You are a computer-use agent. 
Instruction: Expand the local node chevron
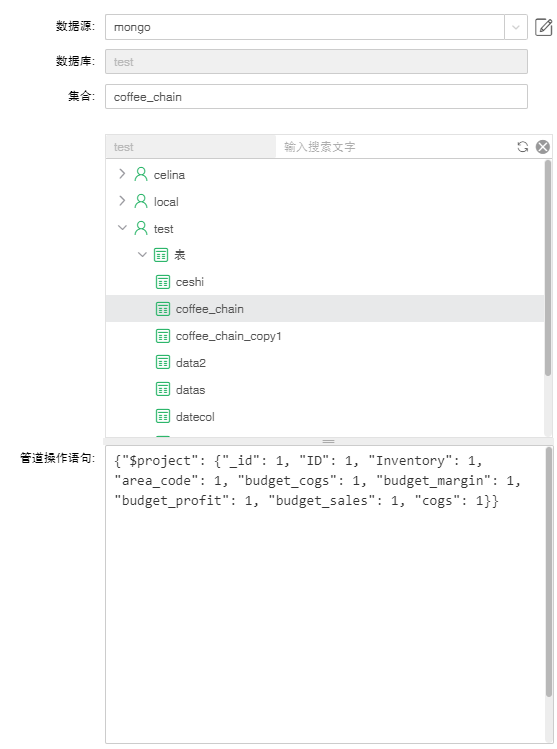pyautogui.click(x=122, y=201)
